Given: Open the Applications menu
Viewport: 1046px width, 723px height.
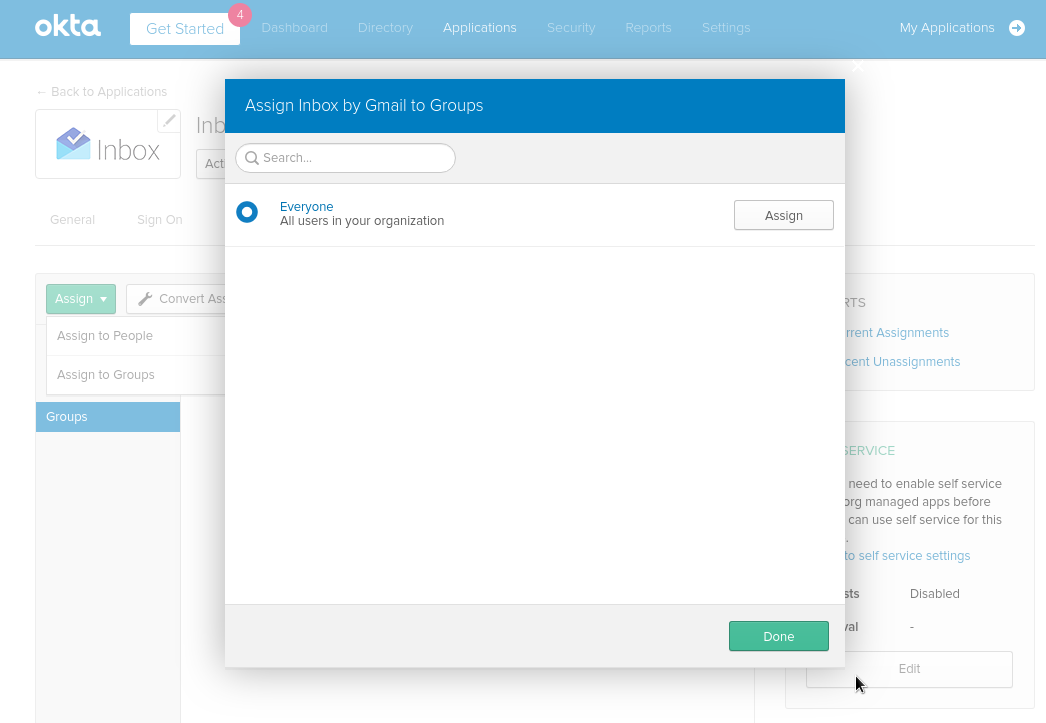Looking at the screenshot, I should [480, 28].
